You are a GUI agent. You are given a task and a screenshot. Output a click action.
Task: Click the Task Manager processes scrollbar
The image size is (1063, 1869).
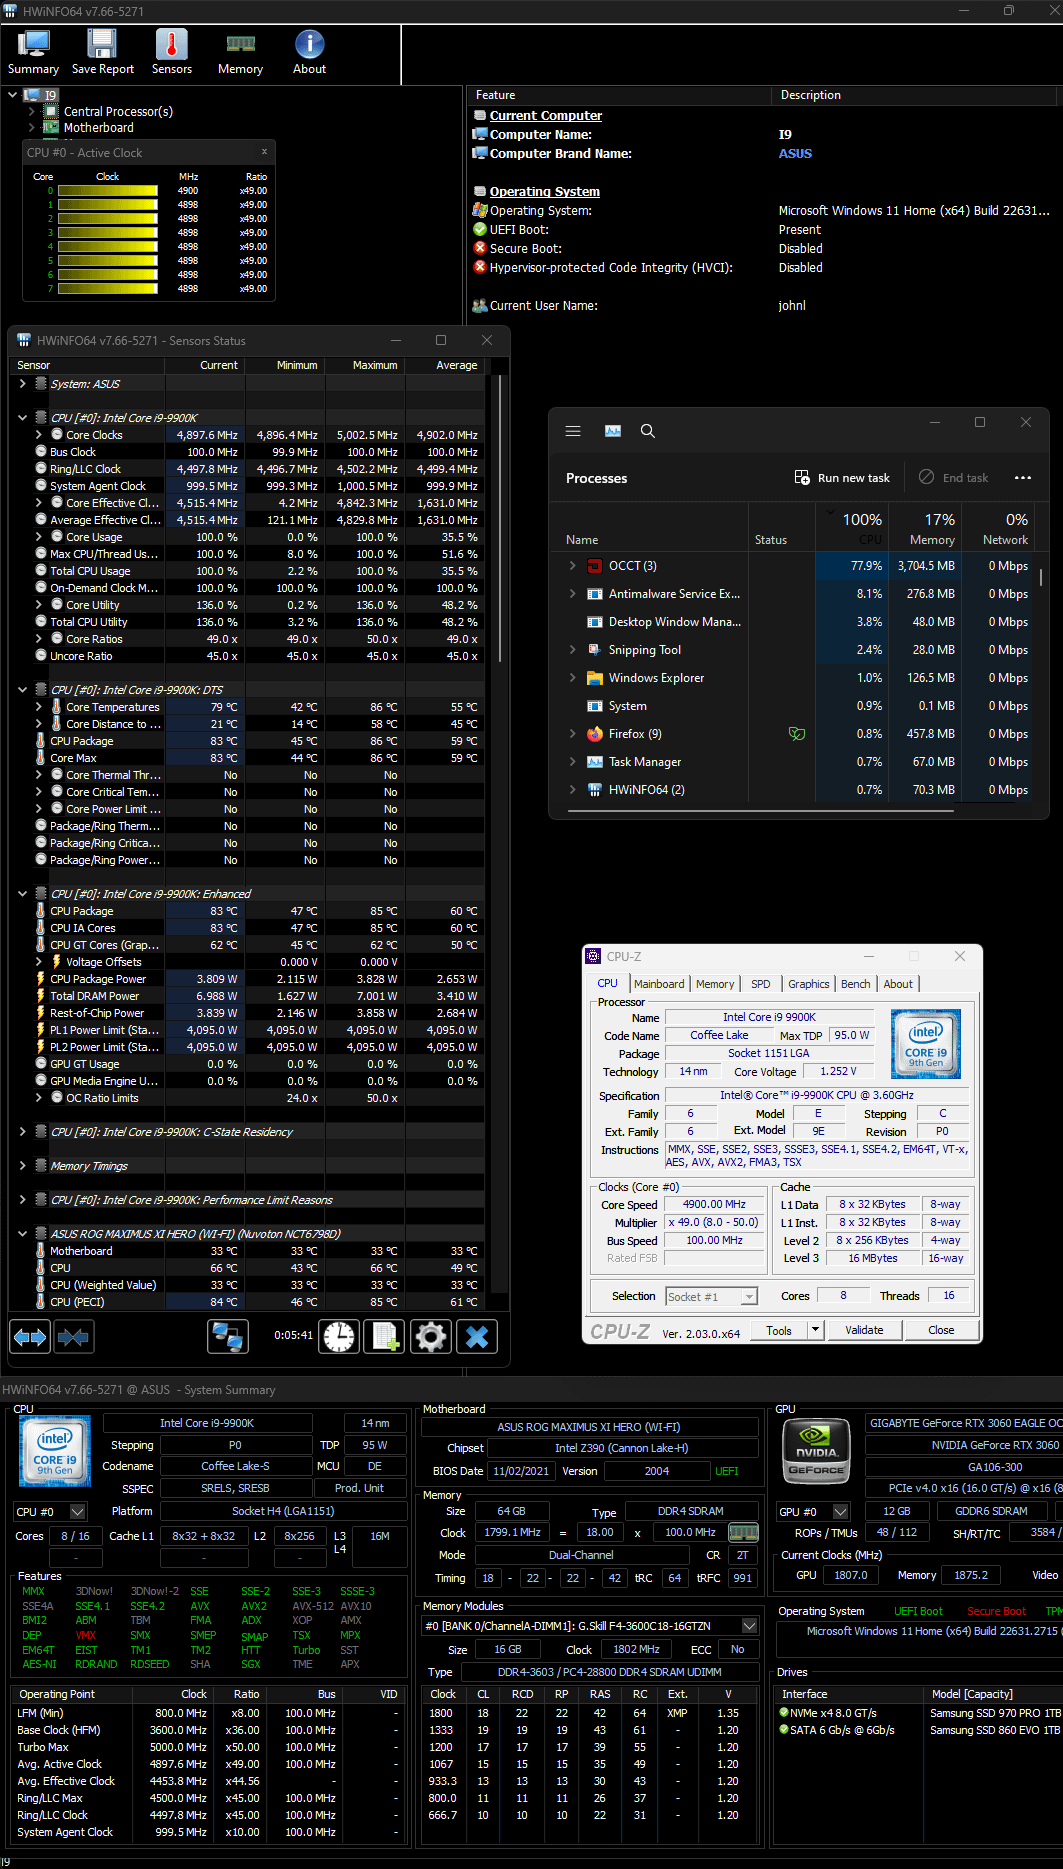pyautogui.click(x=1041, y=578)
